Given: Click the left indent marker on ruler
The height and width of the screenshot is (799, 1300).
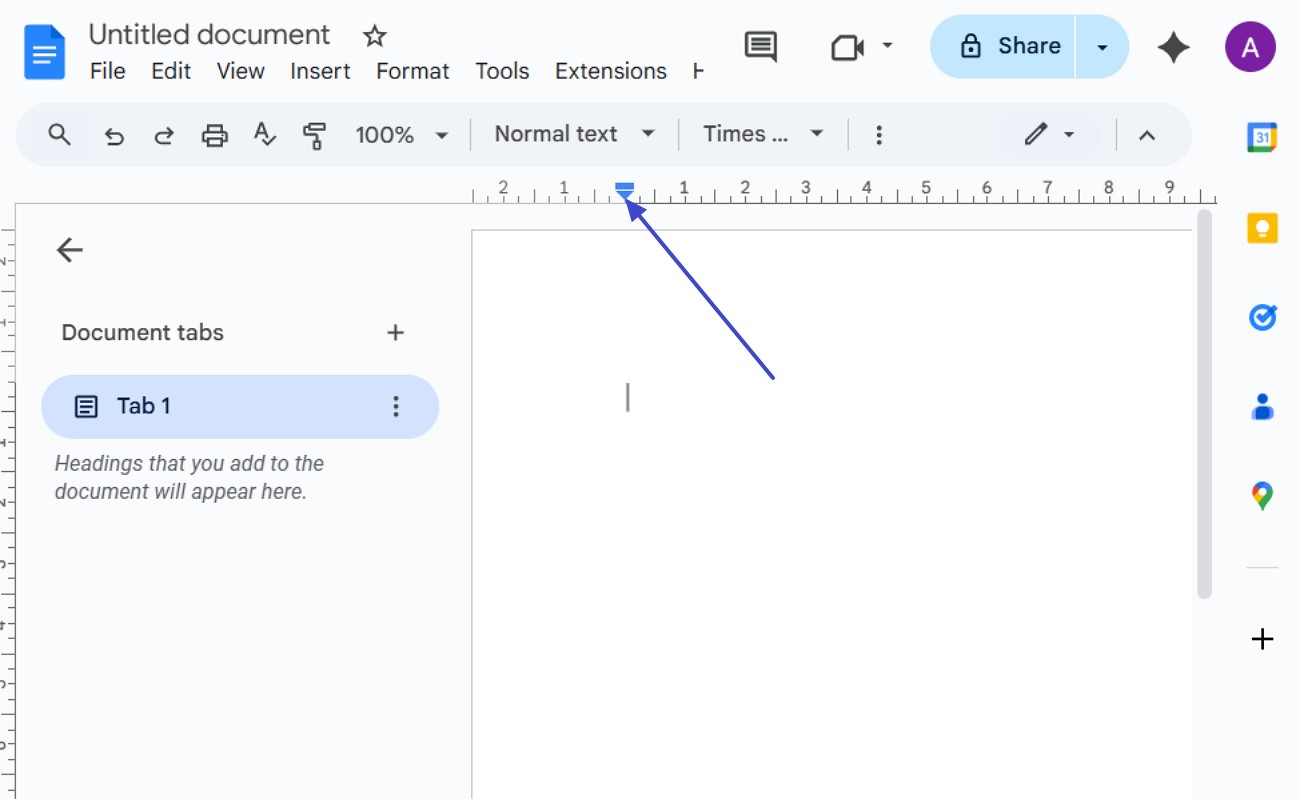Looking at the screenshot, I should (x=624, y=195).
